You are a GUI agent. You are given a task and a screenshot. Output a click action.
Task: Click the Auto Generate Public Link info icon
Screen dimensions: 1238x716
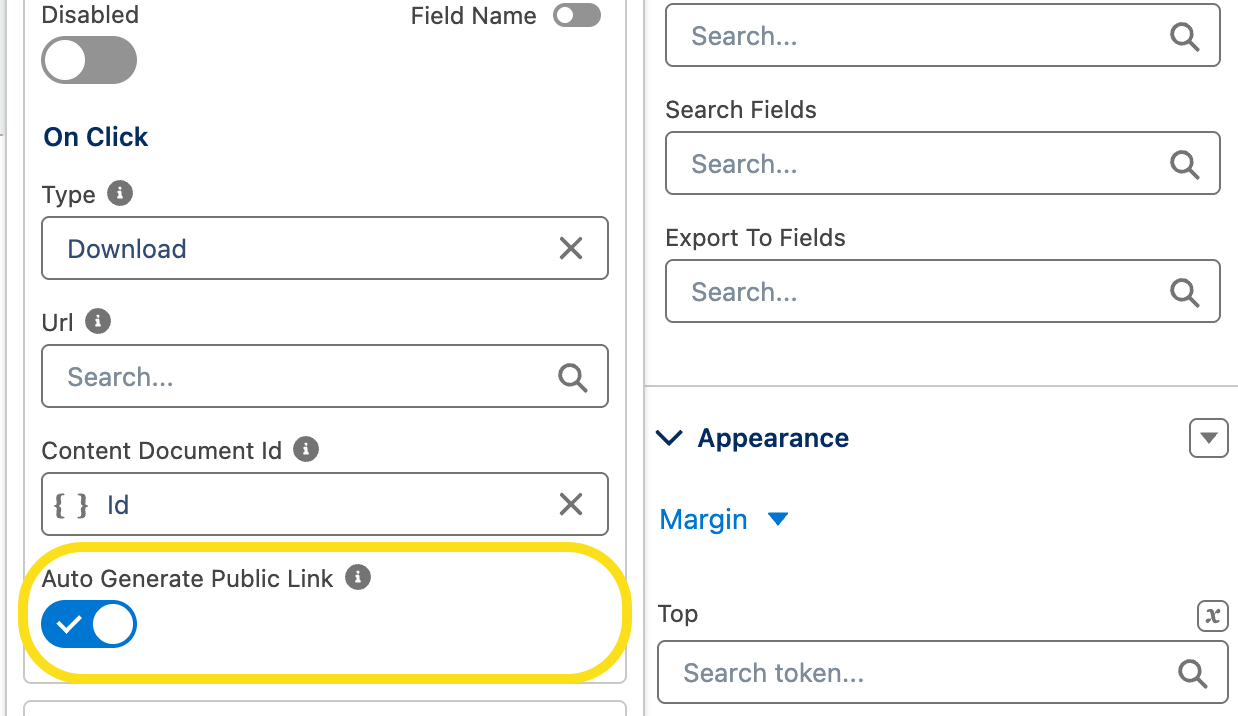tap(358, 577)
